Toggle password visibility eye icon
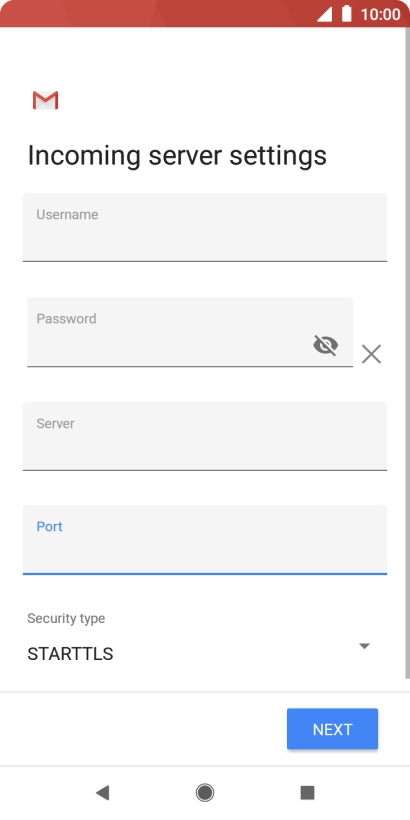The width and height of the screenshot is (410, 820). [325, 345]
